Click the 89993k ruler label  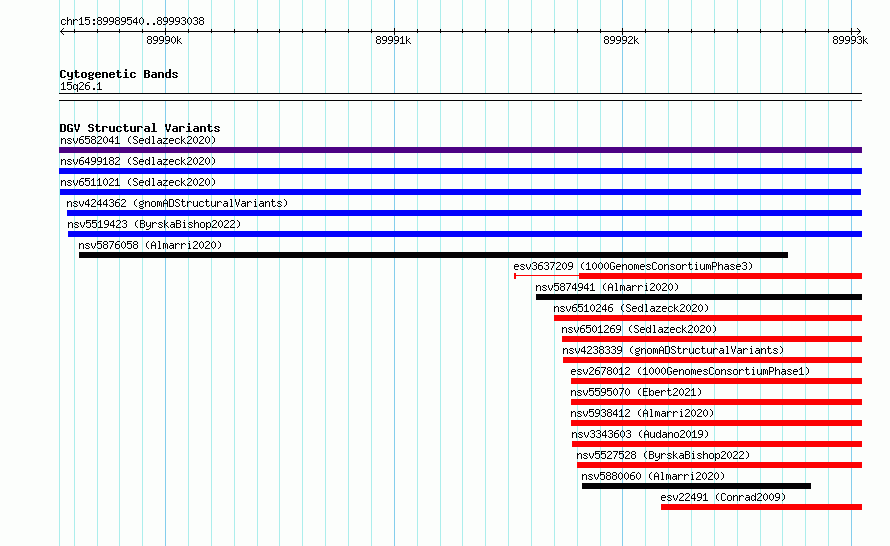850,40
